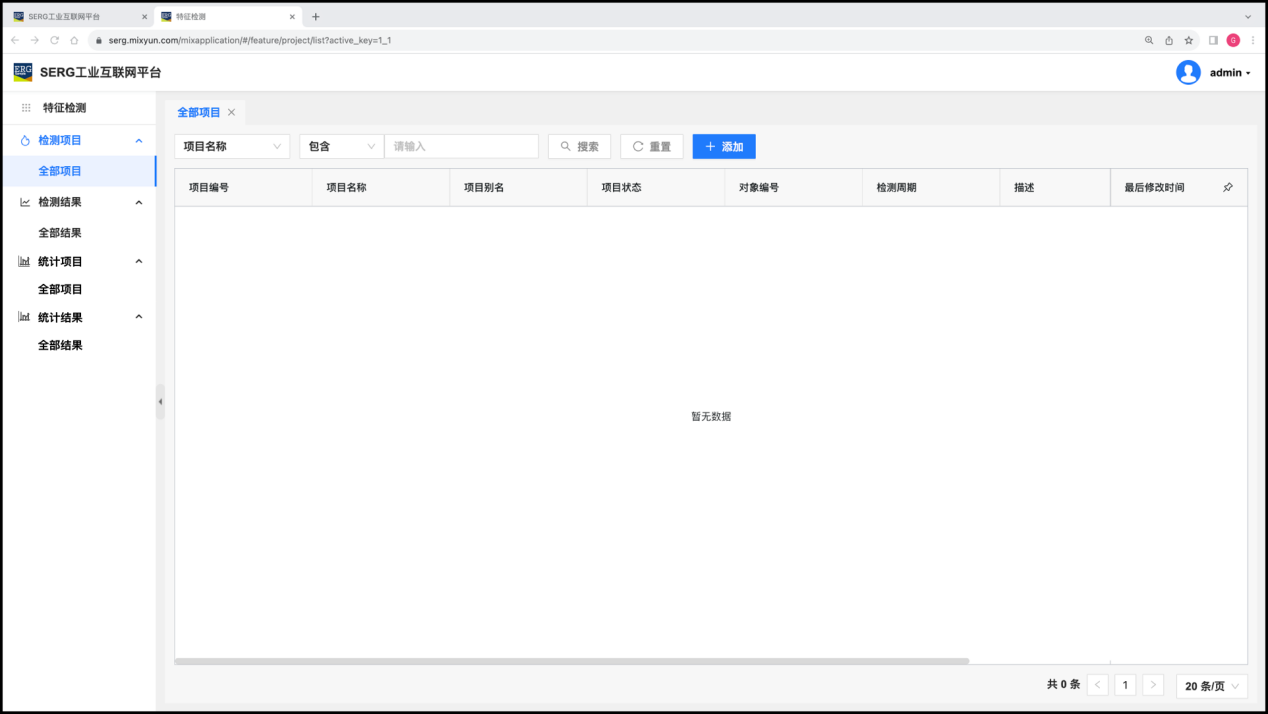The image size is (1268, 714).
Task: Click the browser reload icon
Action: (x=54, y=40)
